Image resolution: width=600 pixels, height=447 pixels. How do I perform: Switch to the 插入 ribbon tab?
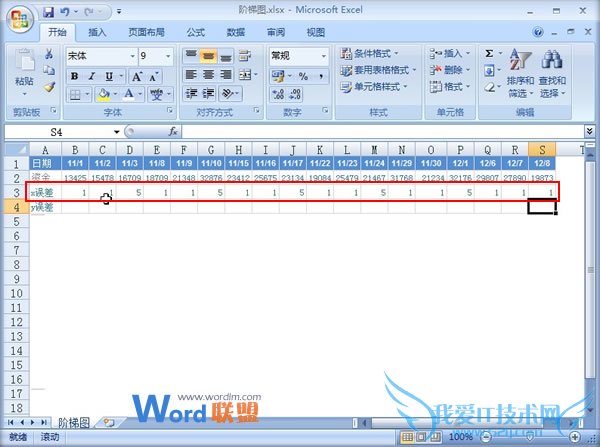(x=97, y=33)
